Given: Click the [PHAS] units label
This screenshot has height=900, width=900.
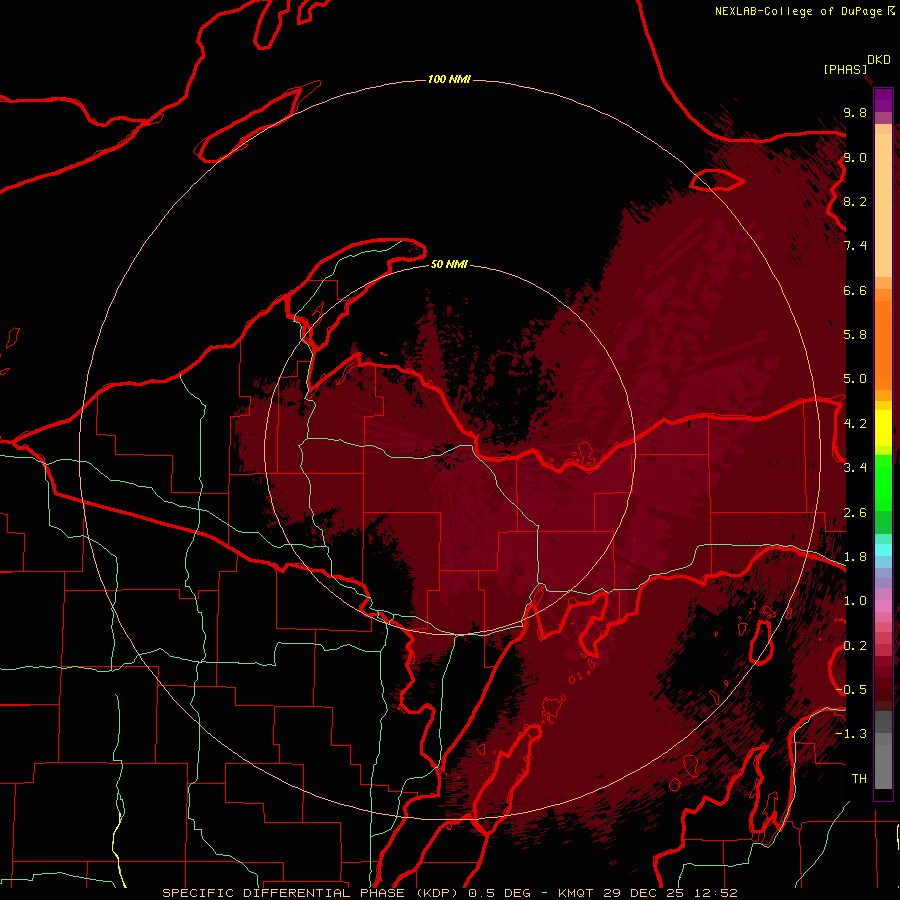Looking at the screenshot, I should [x=845, y=69].
